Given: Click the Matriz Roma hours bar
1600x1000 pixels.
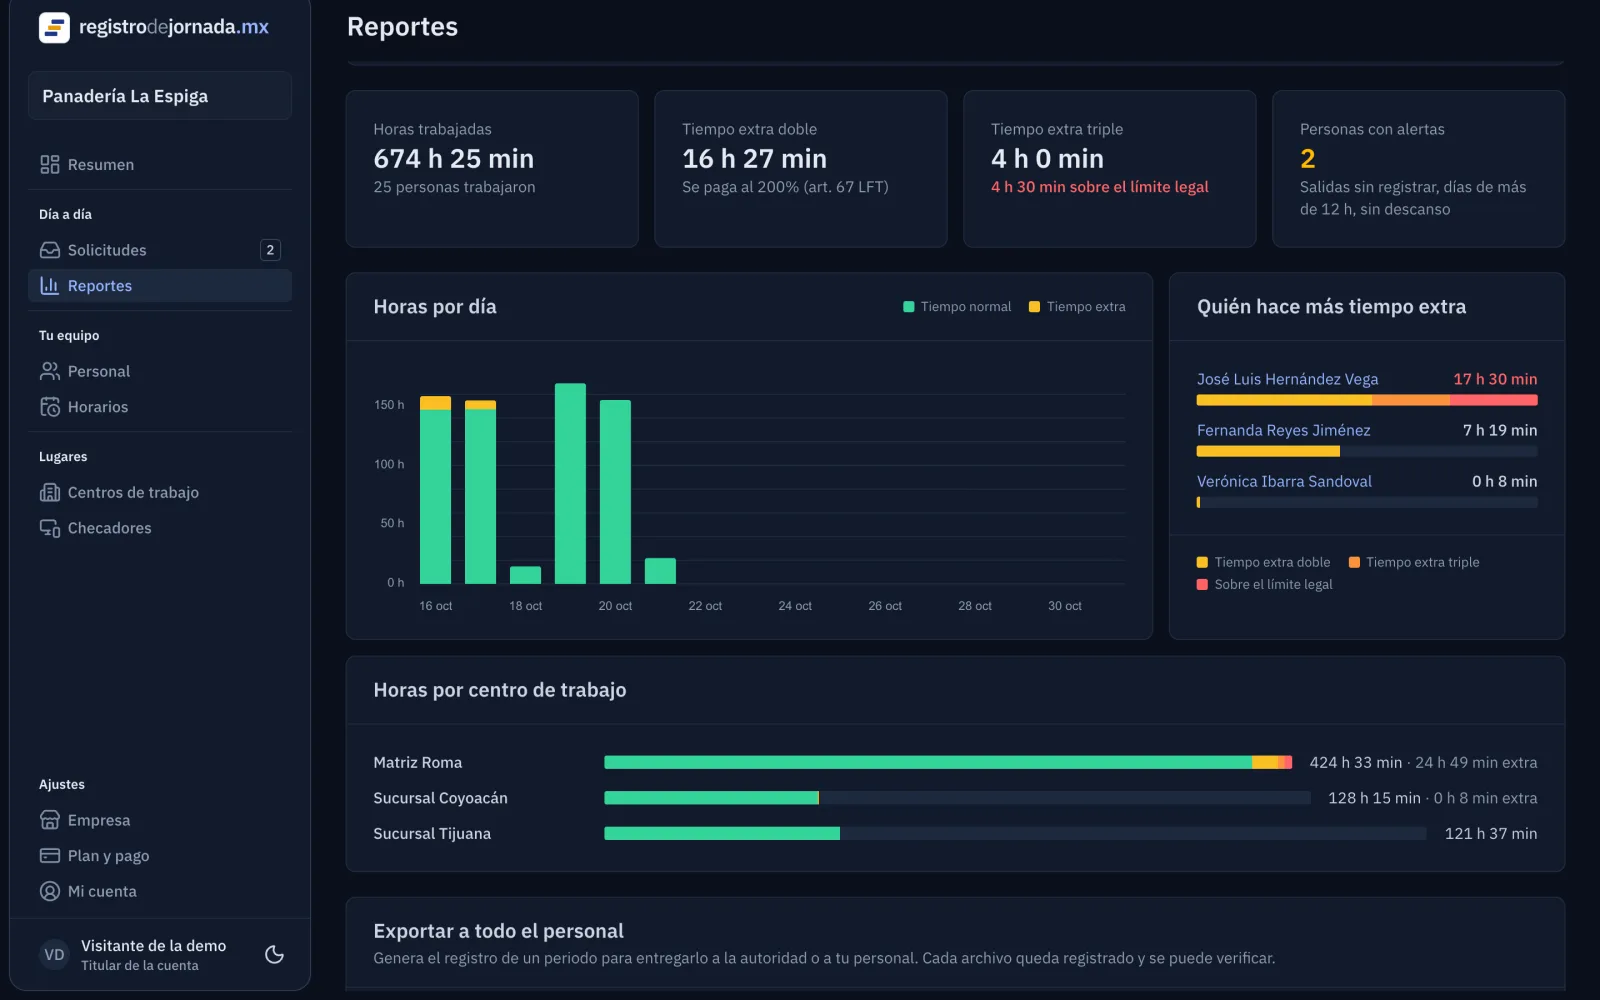Looking at the screenshot, I should point(948,762).
